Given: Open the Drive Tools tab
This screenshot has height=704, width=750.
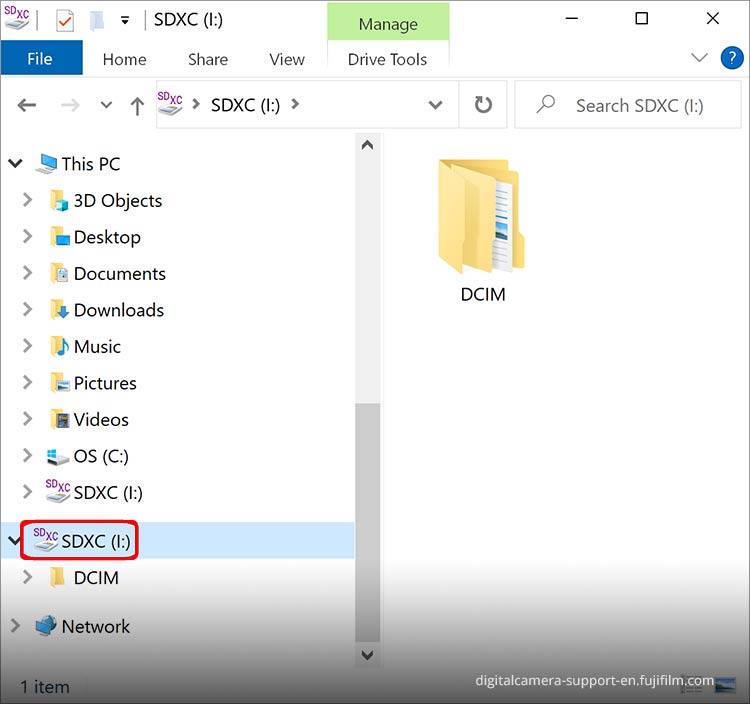Looking at the screenshot, I should pos(387,59).
